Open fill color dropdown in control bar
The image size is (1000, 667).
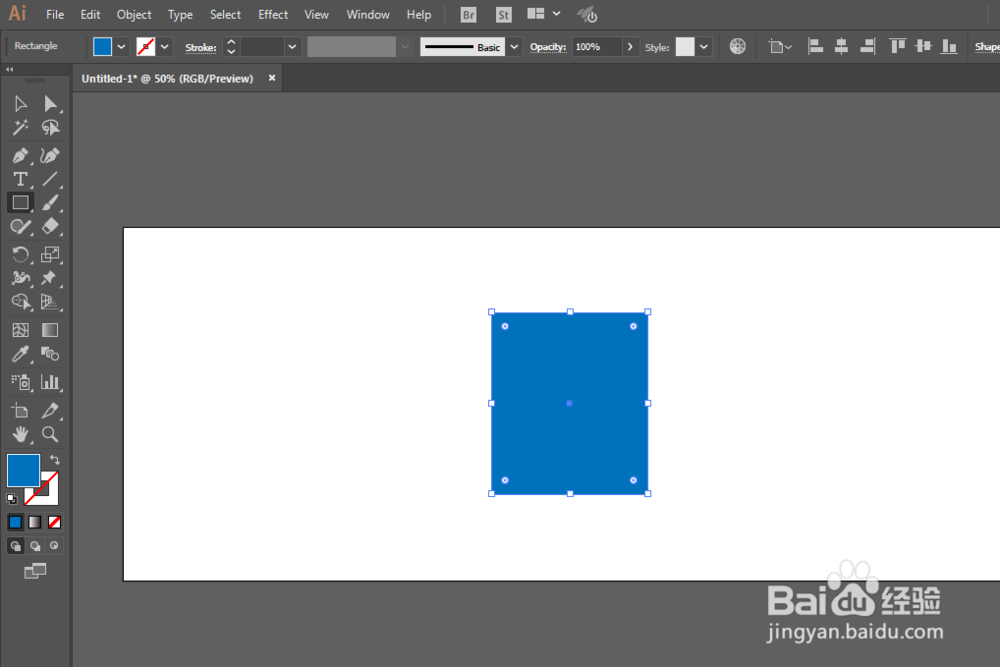click(121, 47)
